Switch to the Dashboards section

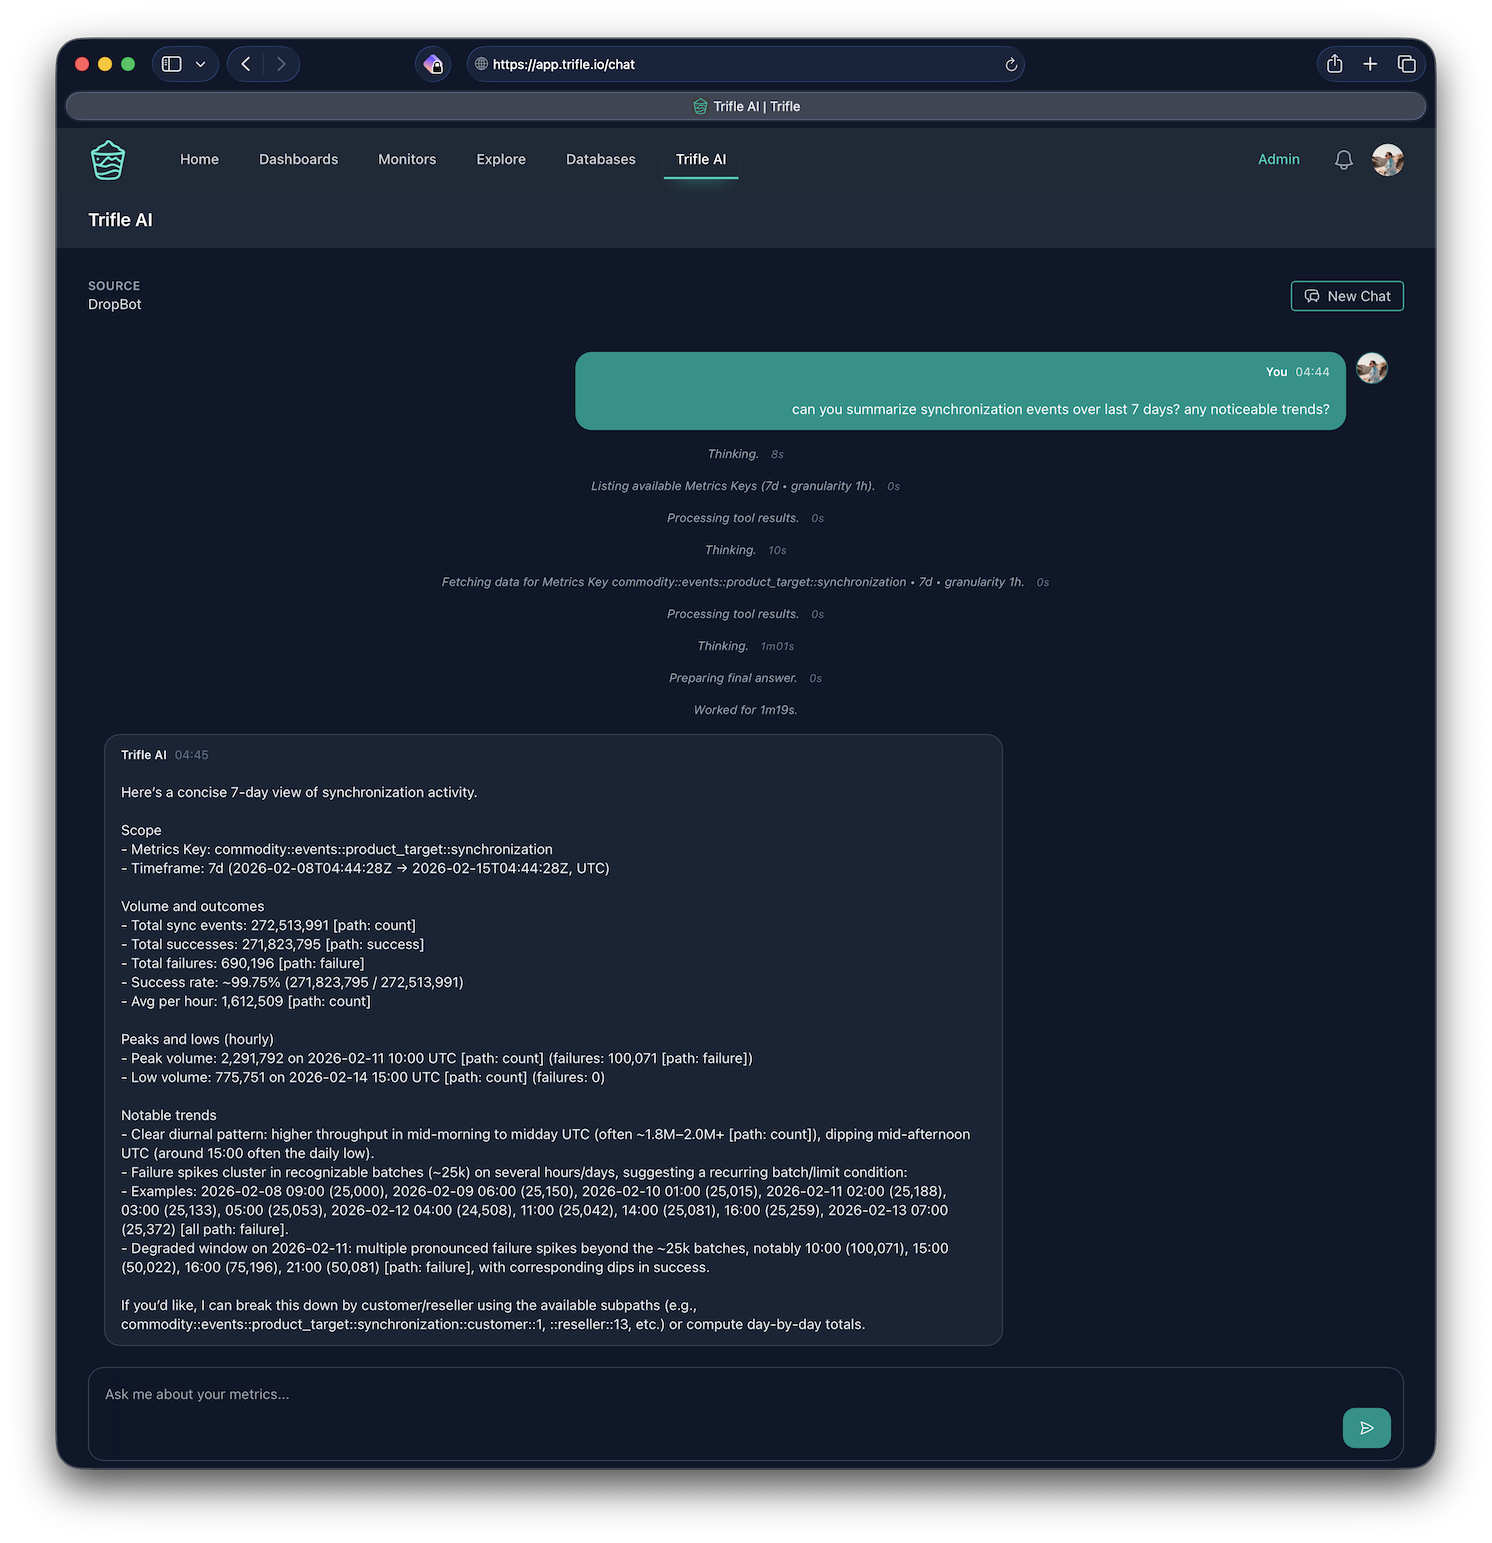coord(298,159)
